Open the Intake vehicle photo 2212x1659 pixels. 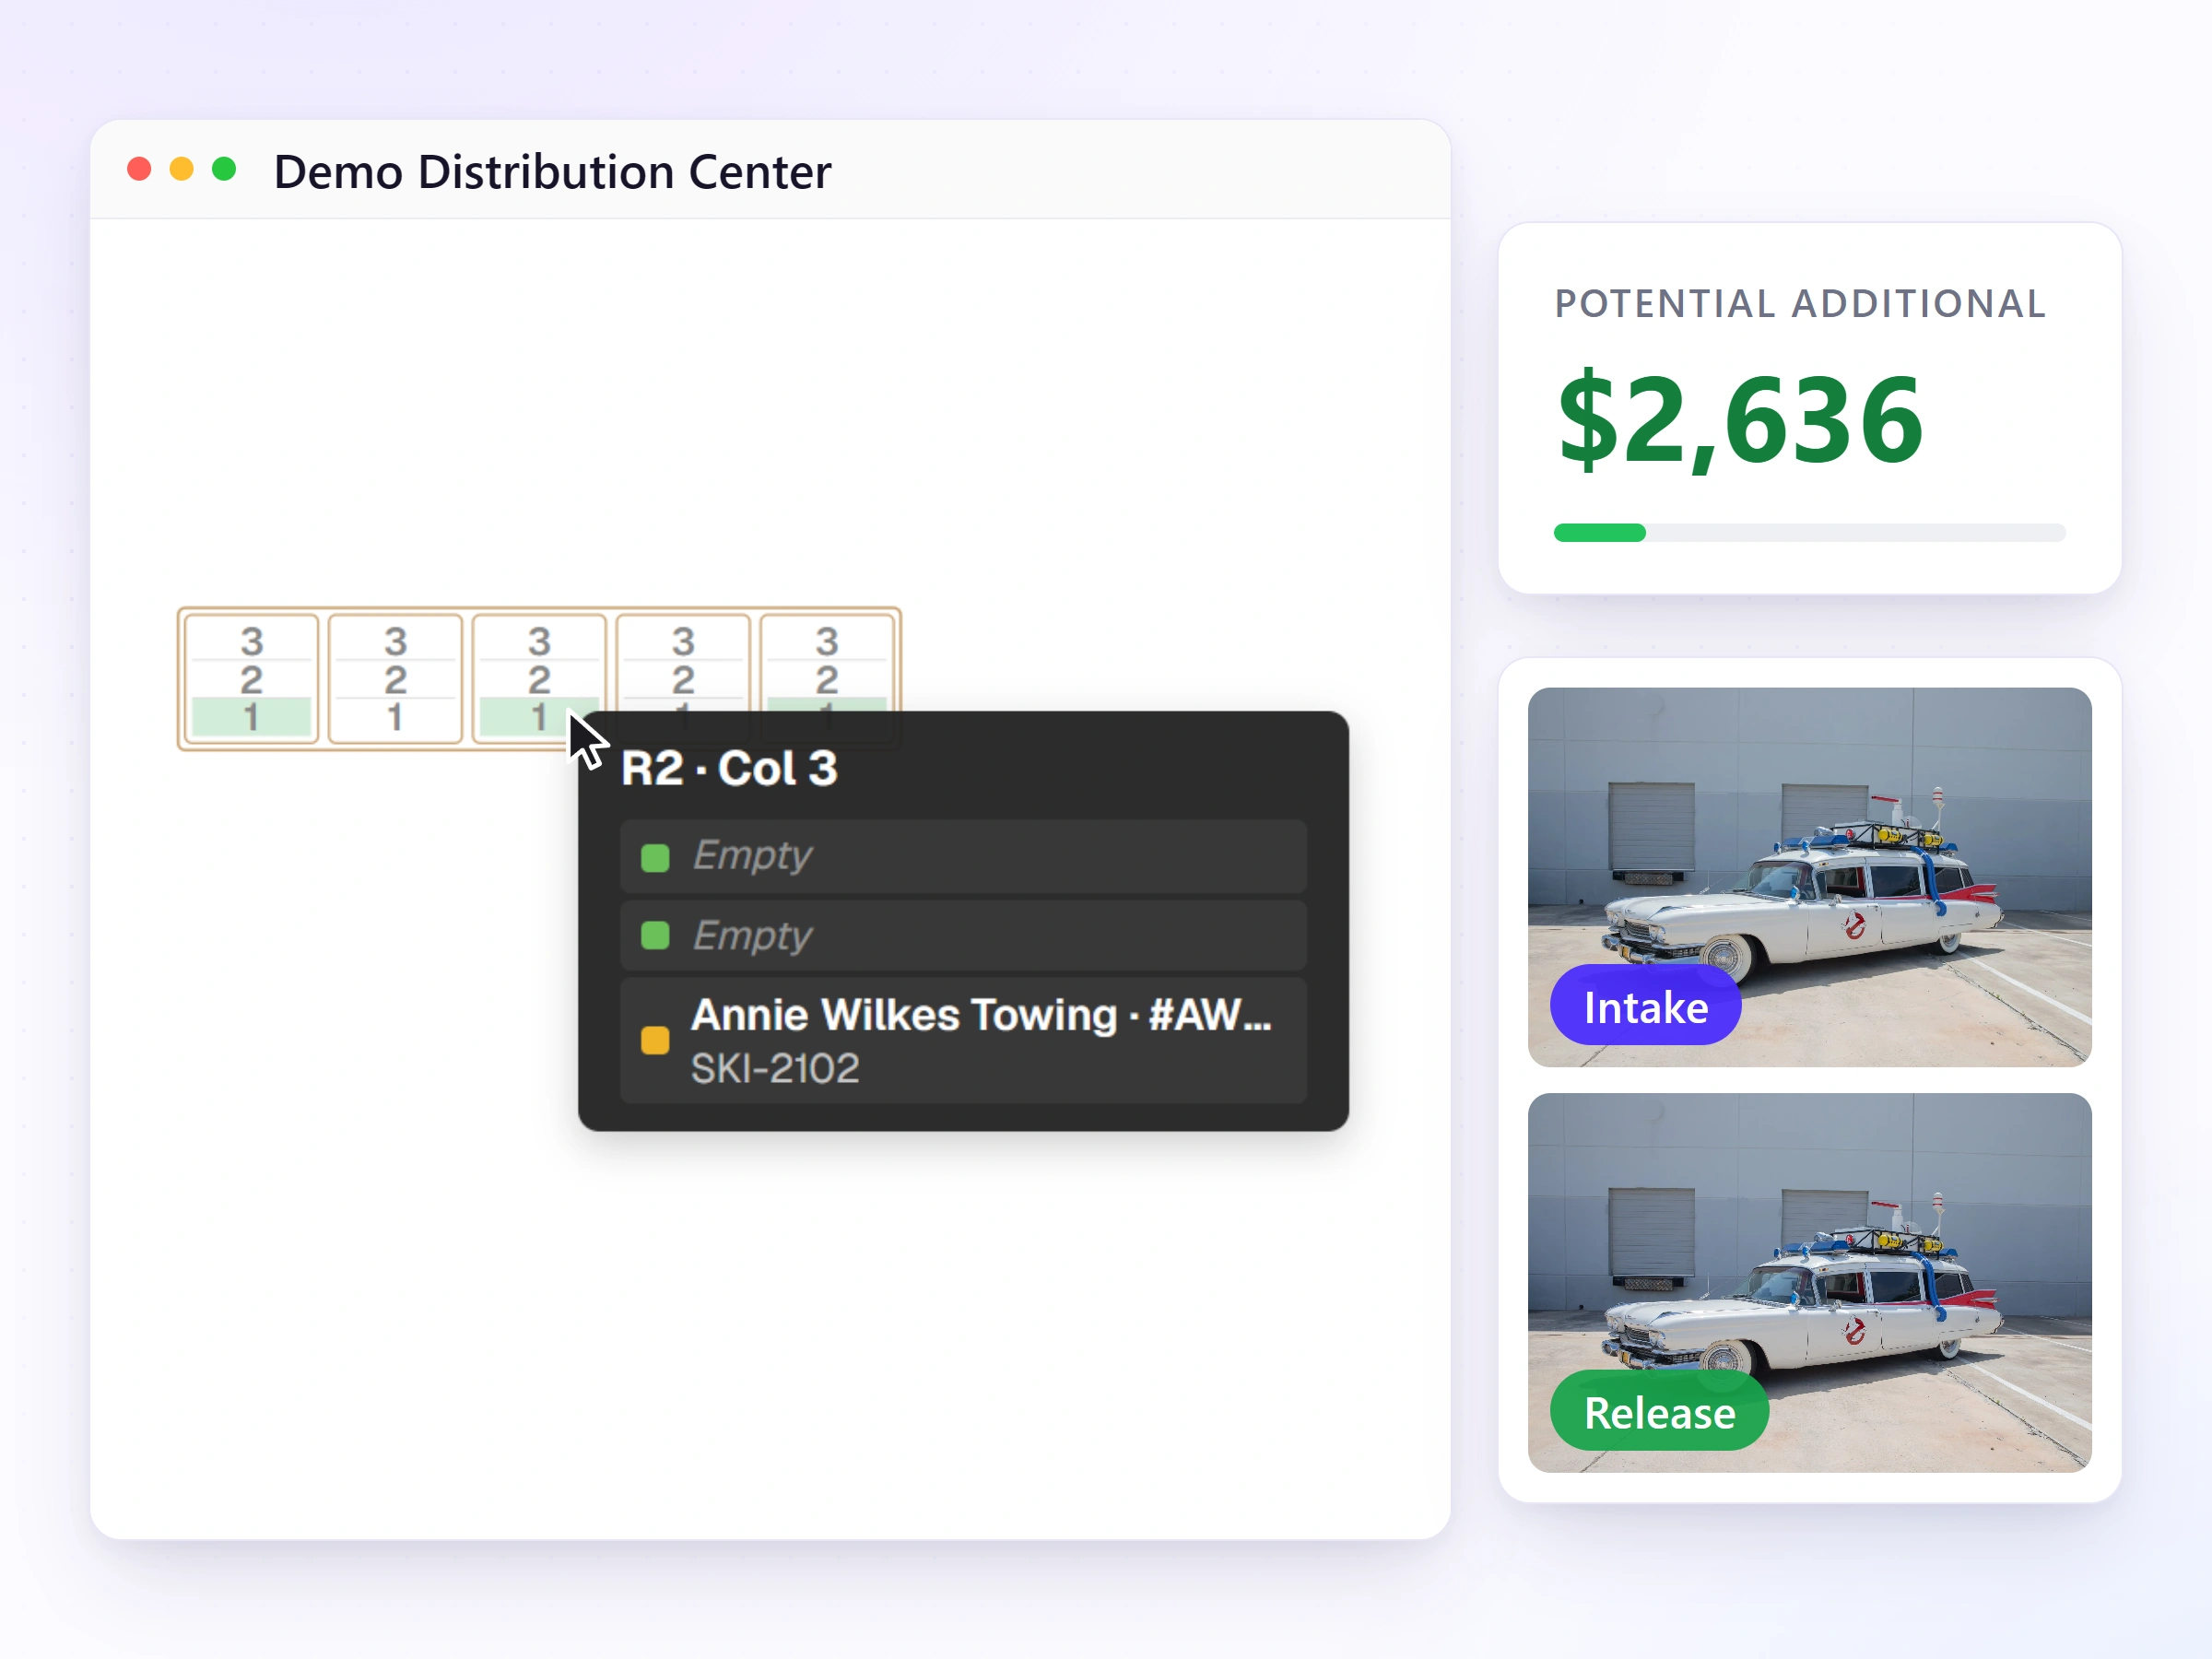(1810, 877)
